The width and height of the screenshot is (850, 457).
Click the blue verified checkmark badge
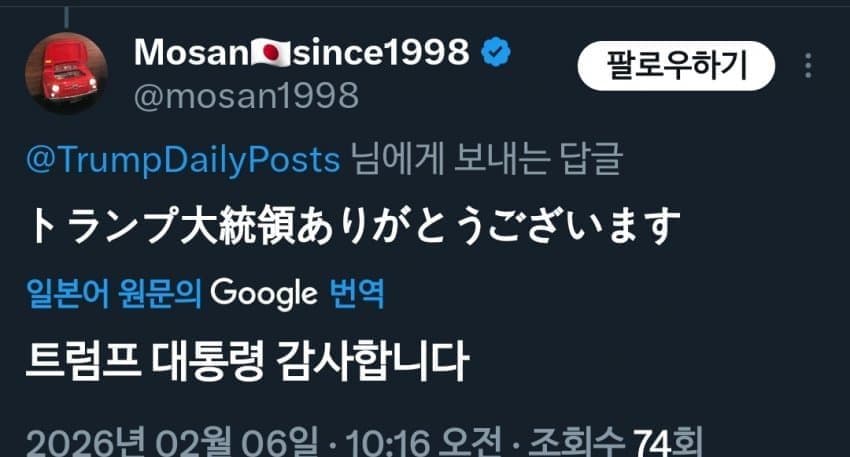[x=497, y=54]
